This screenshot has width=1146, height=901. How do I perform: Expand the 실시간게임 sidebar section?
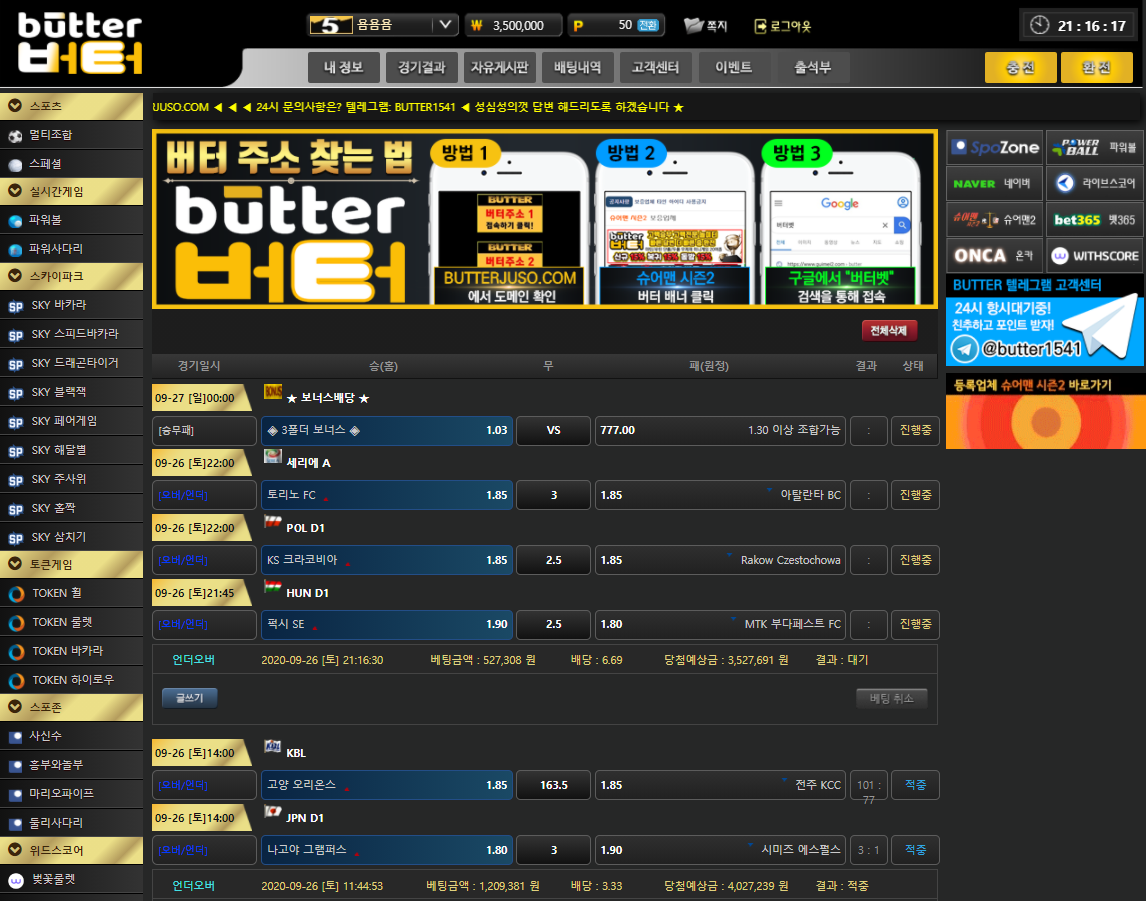point(72,192)
